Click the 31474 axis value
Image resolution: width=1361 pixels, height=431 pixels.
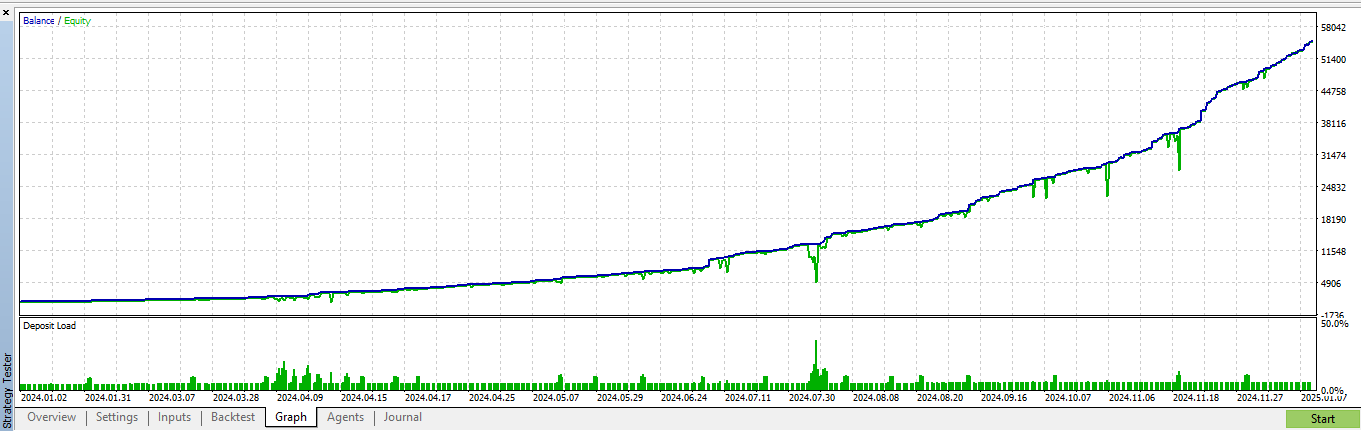pos(1334,156)
